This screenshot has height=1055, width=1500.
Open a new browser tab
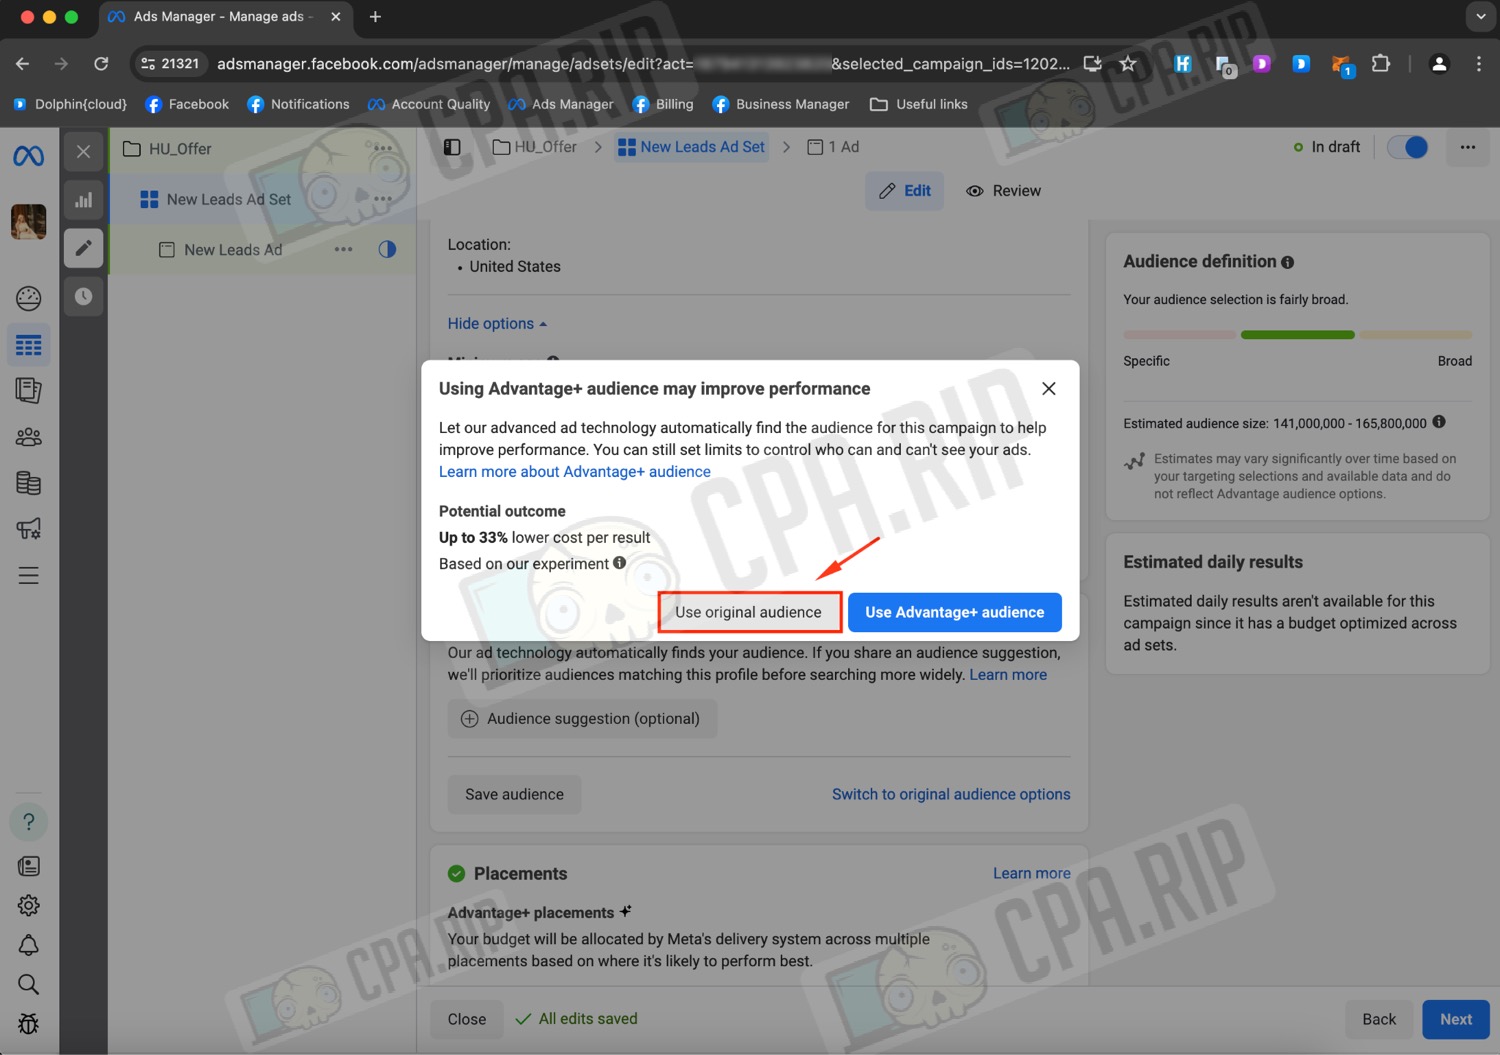[x=375, y=17]
